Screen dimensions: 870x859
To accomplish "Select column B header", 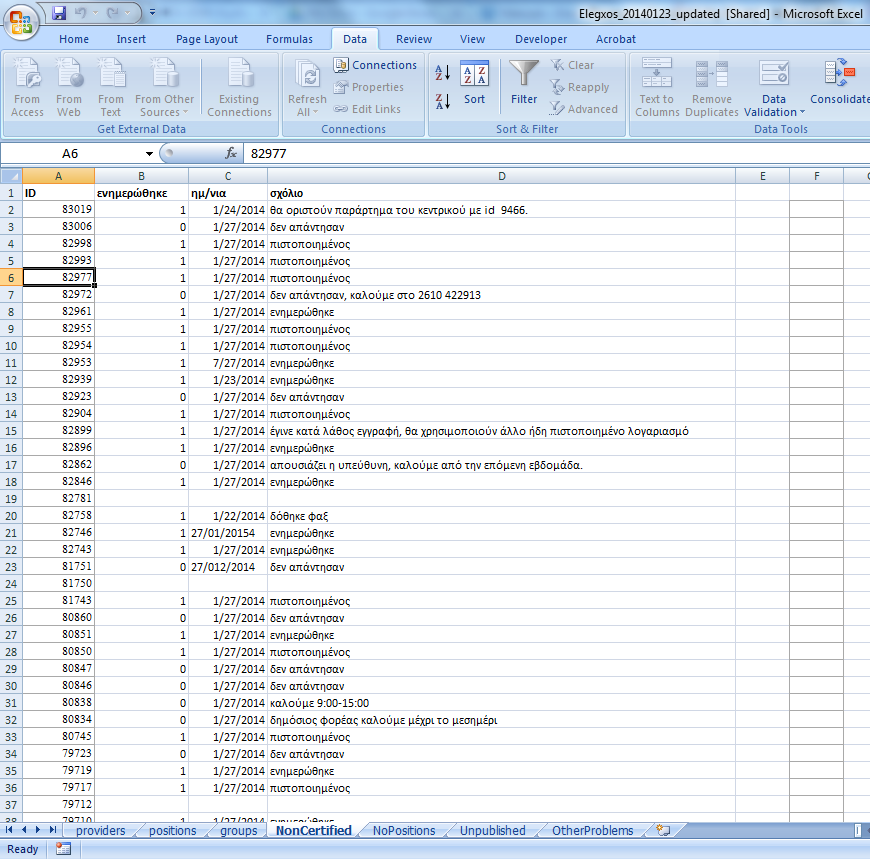I will [141, 176].
